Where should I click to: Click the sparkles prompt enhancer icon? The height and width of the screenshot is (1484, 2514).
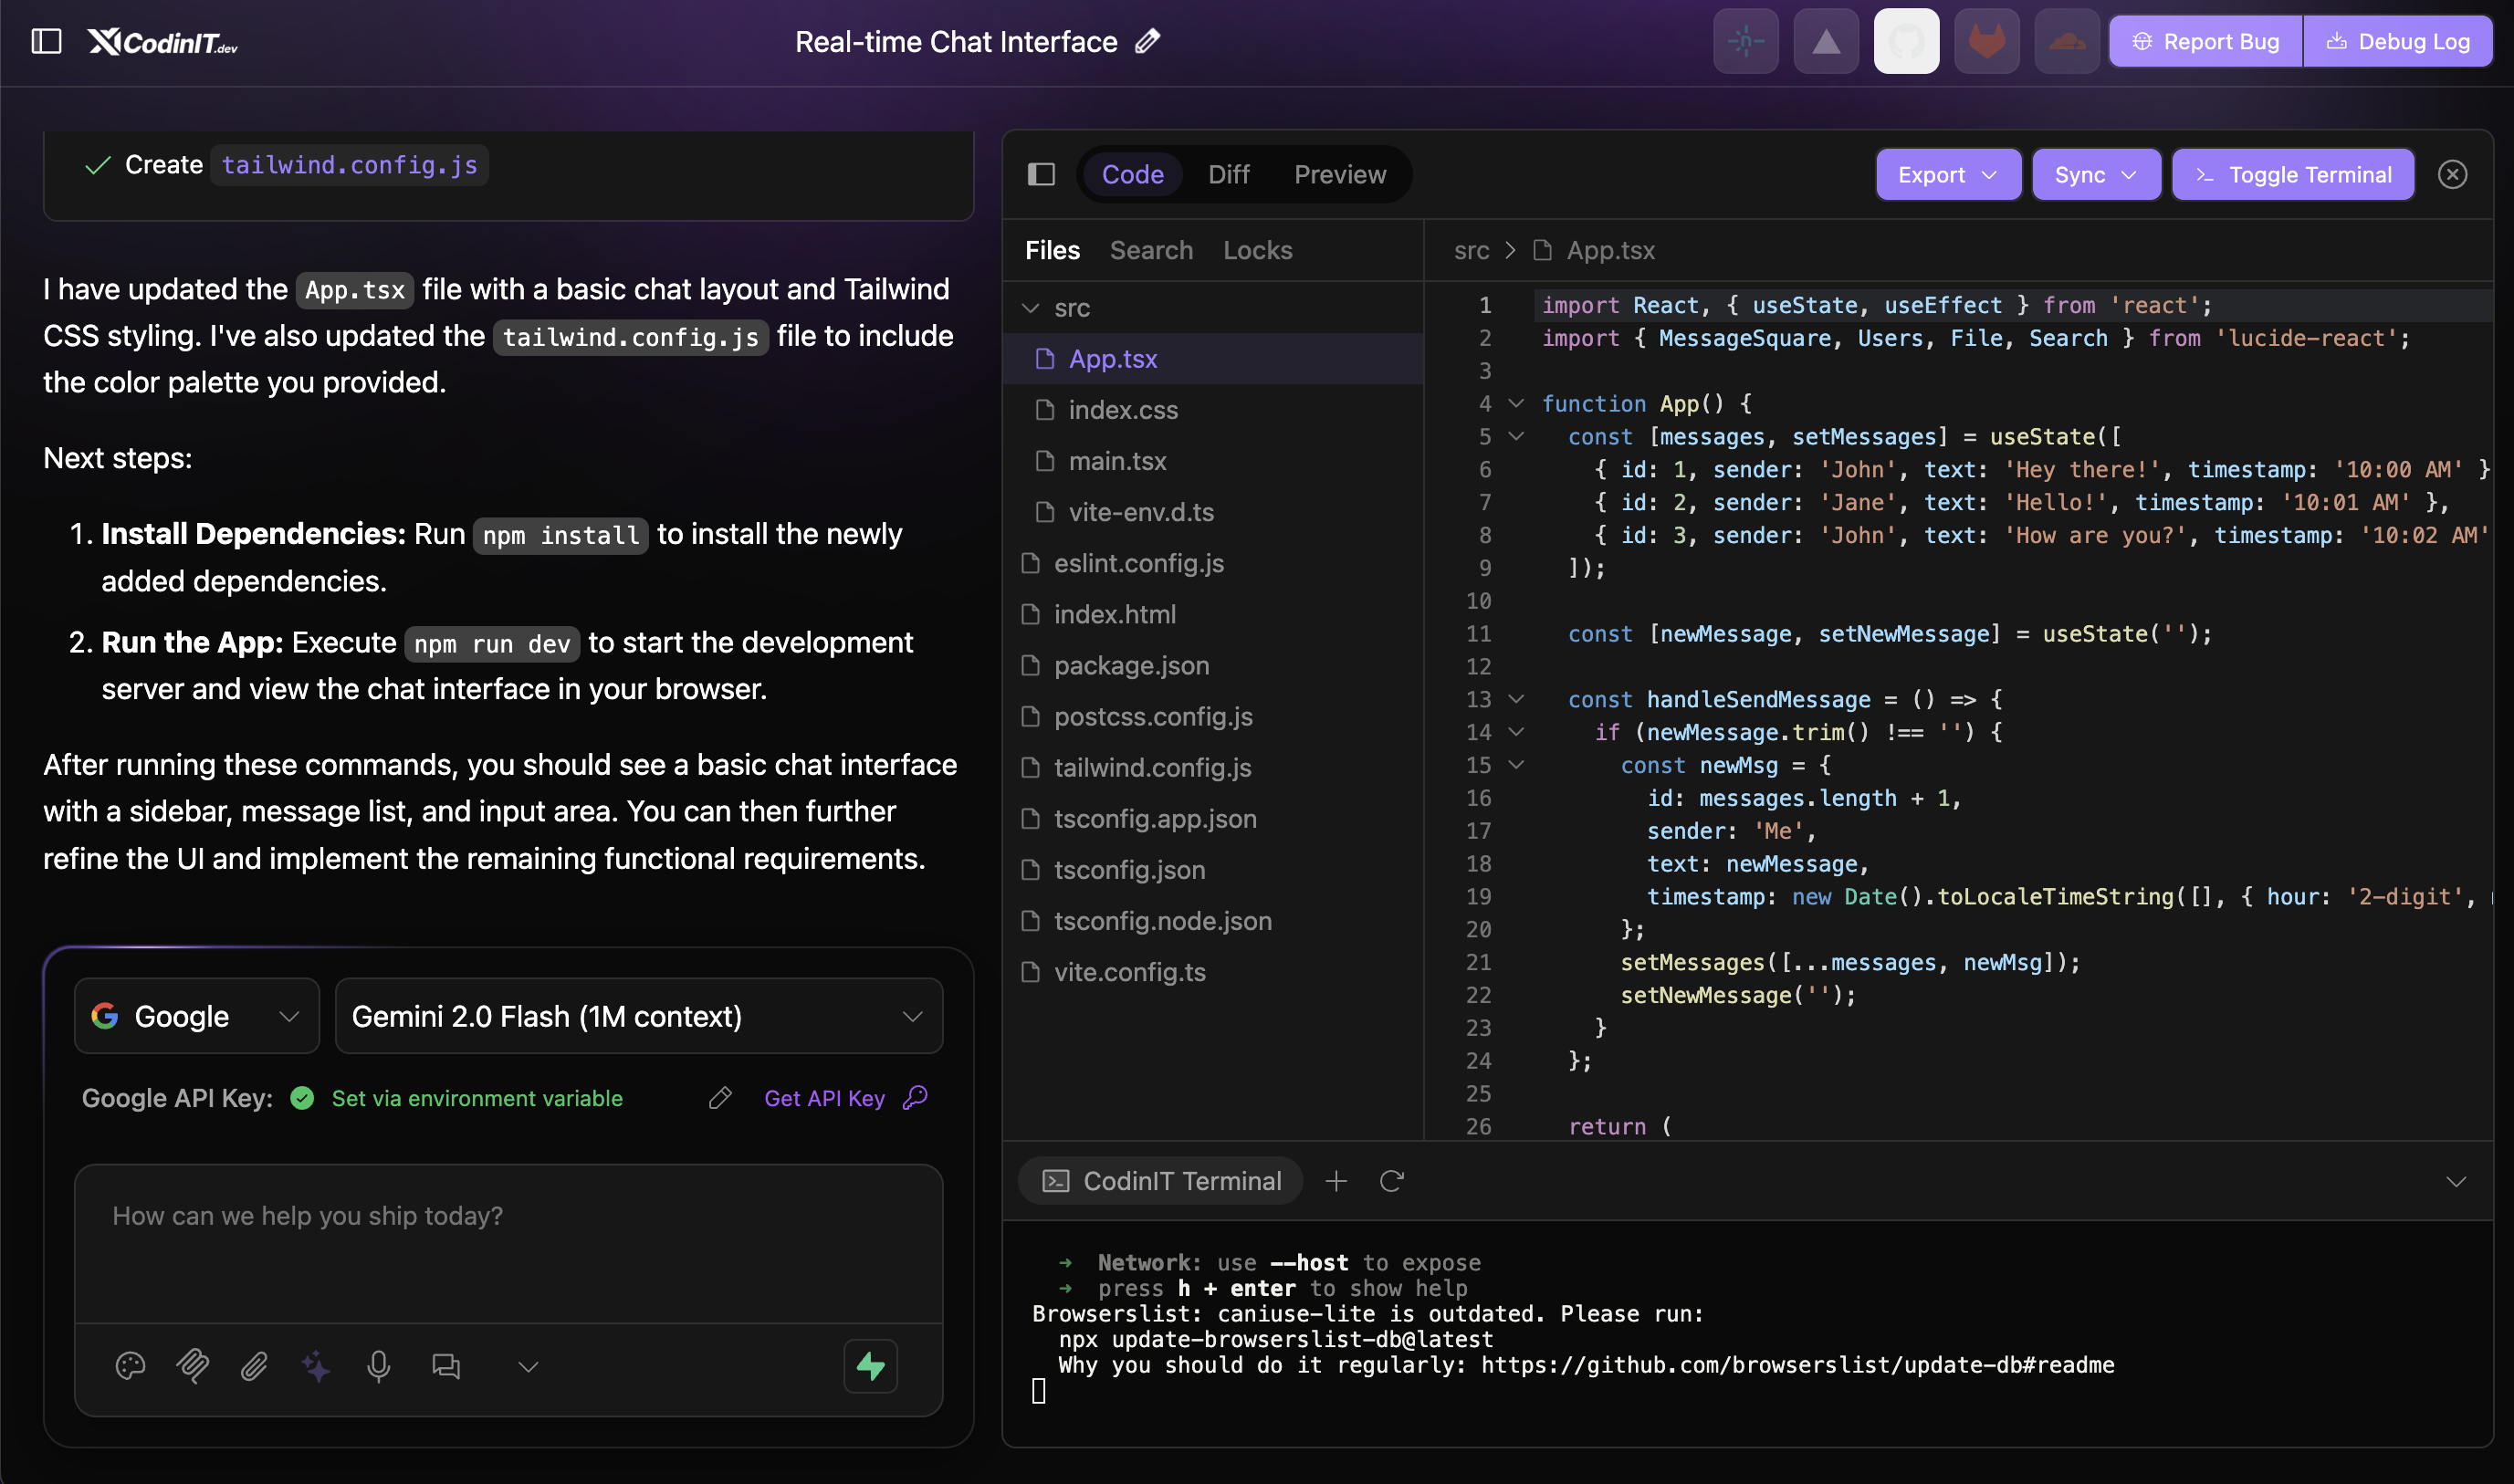(x=316, y=1366)
